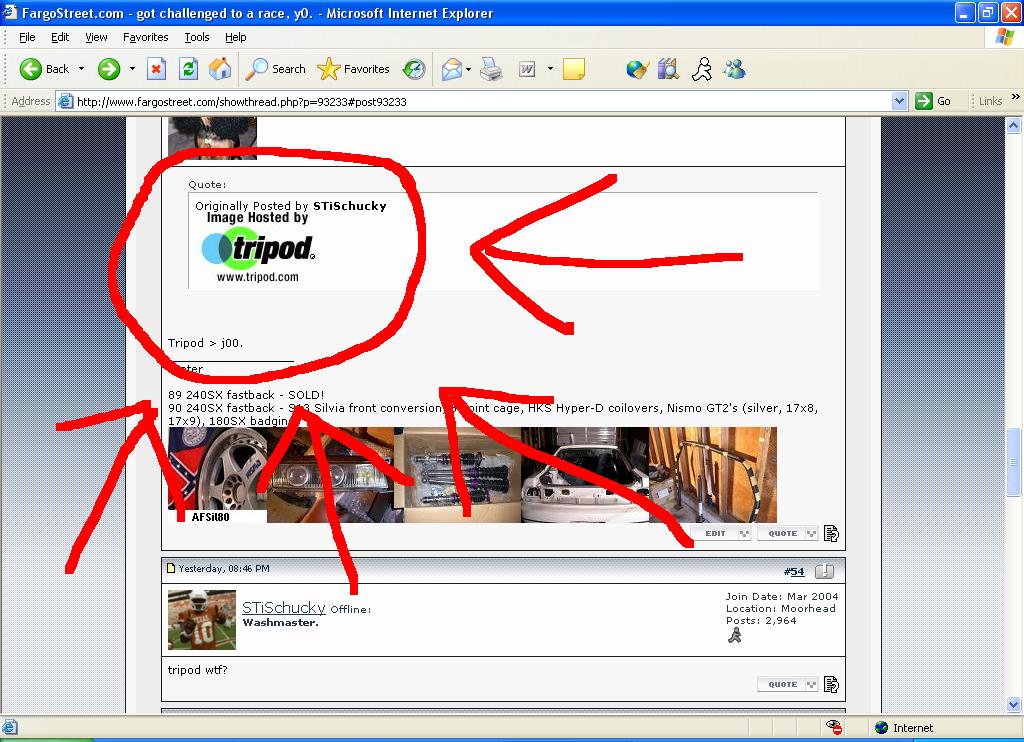Click the Windows flag logo throbber
Viewport: 1024px width, 742px height.
point(1005,37)
